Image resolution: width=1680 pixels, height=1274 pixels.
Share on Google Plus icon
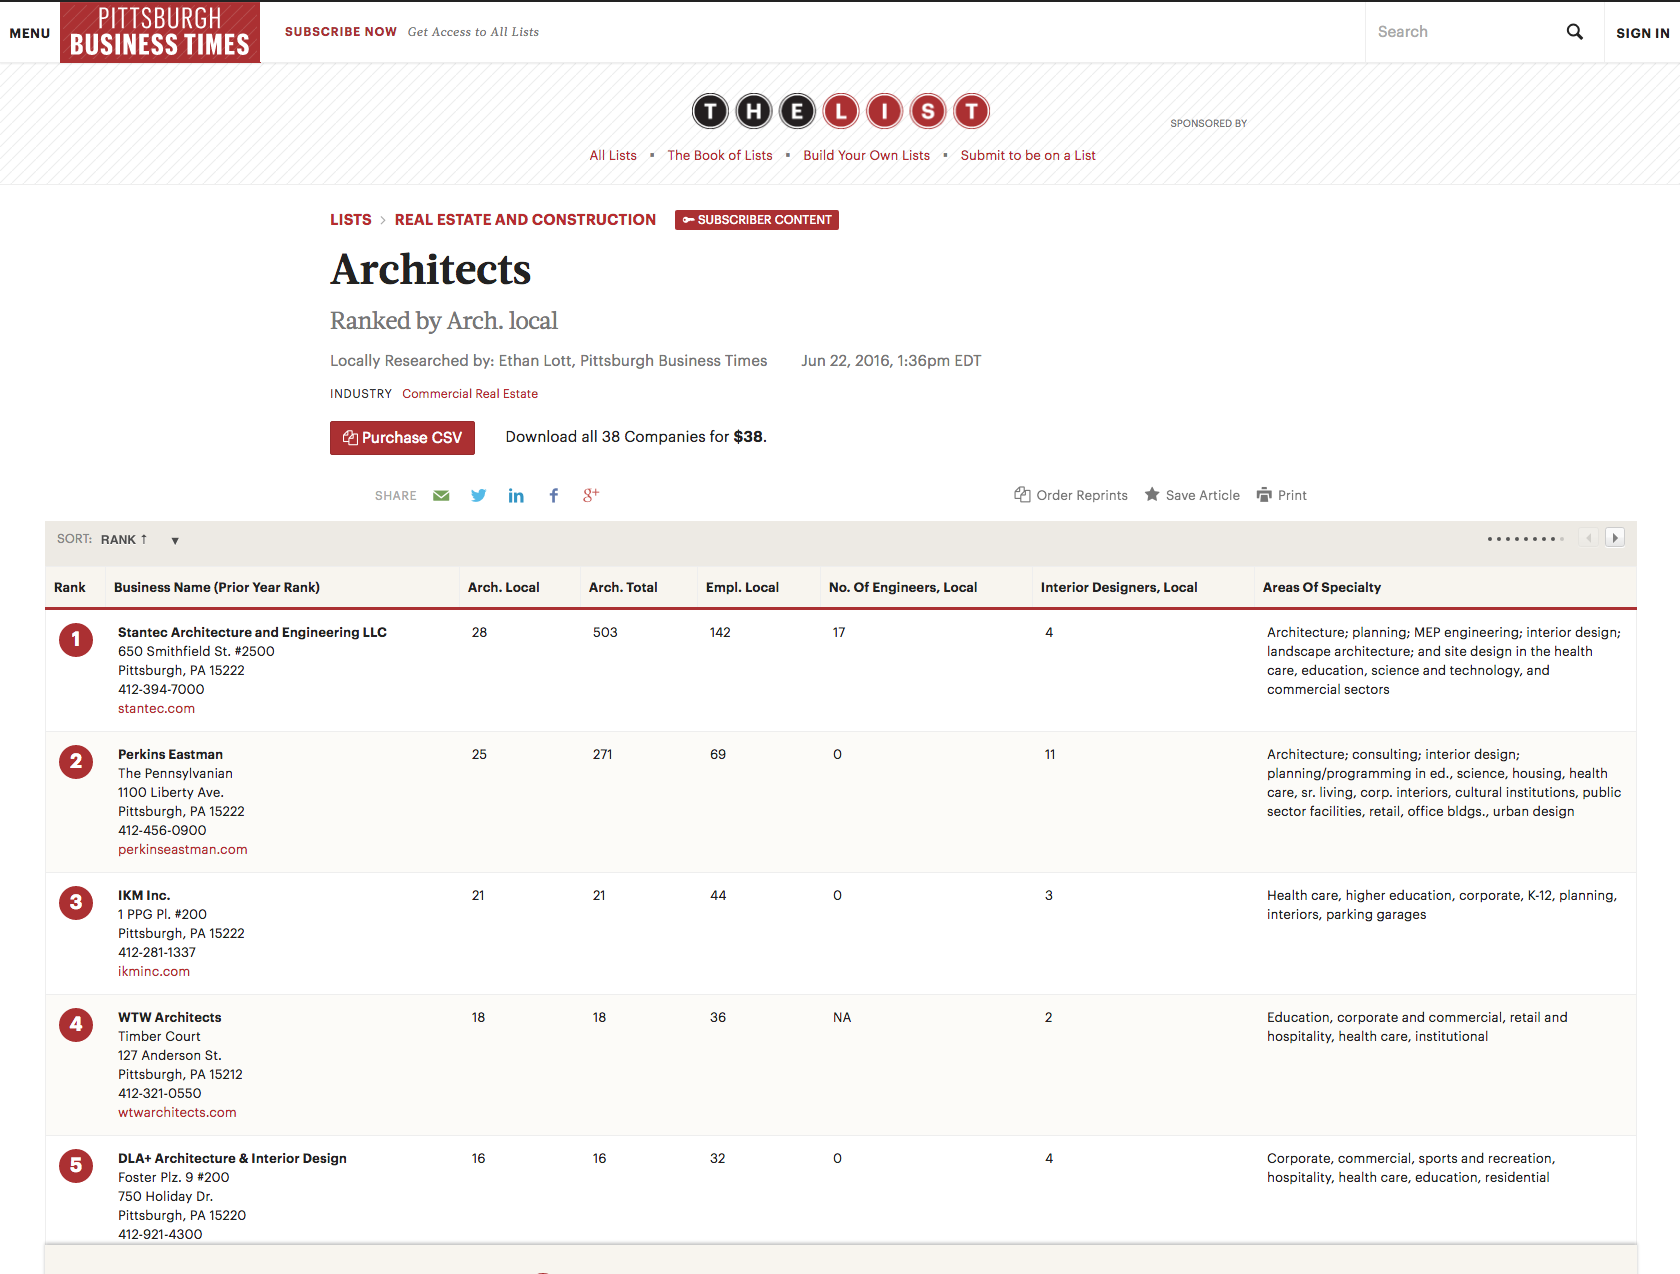point(591,494)
